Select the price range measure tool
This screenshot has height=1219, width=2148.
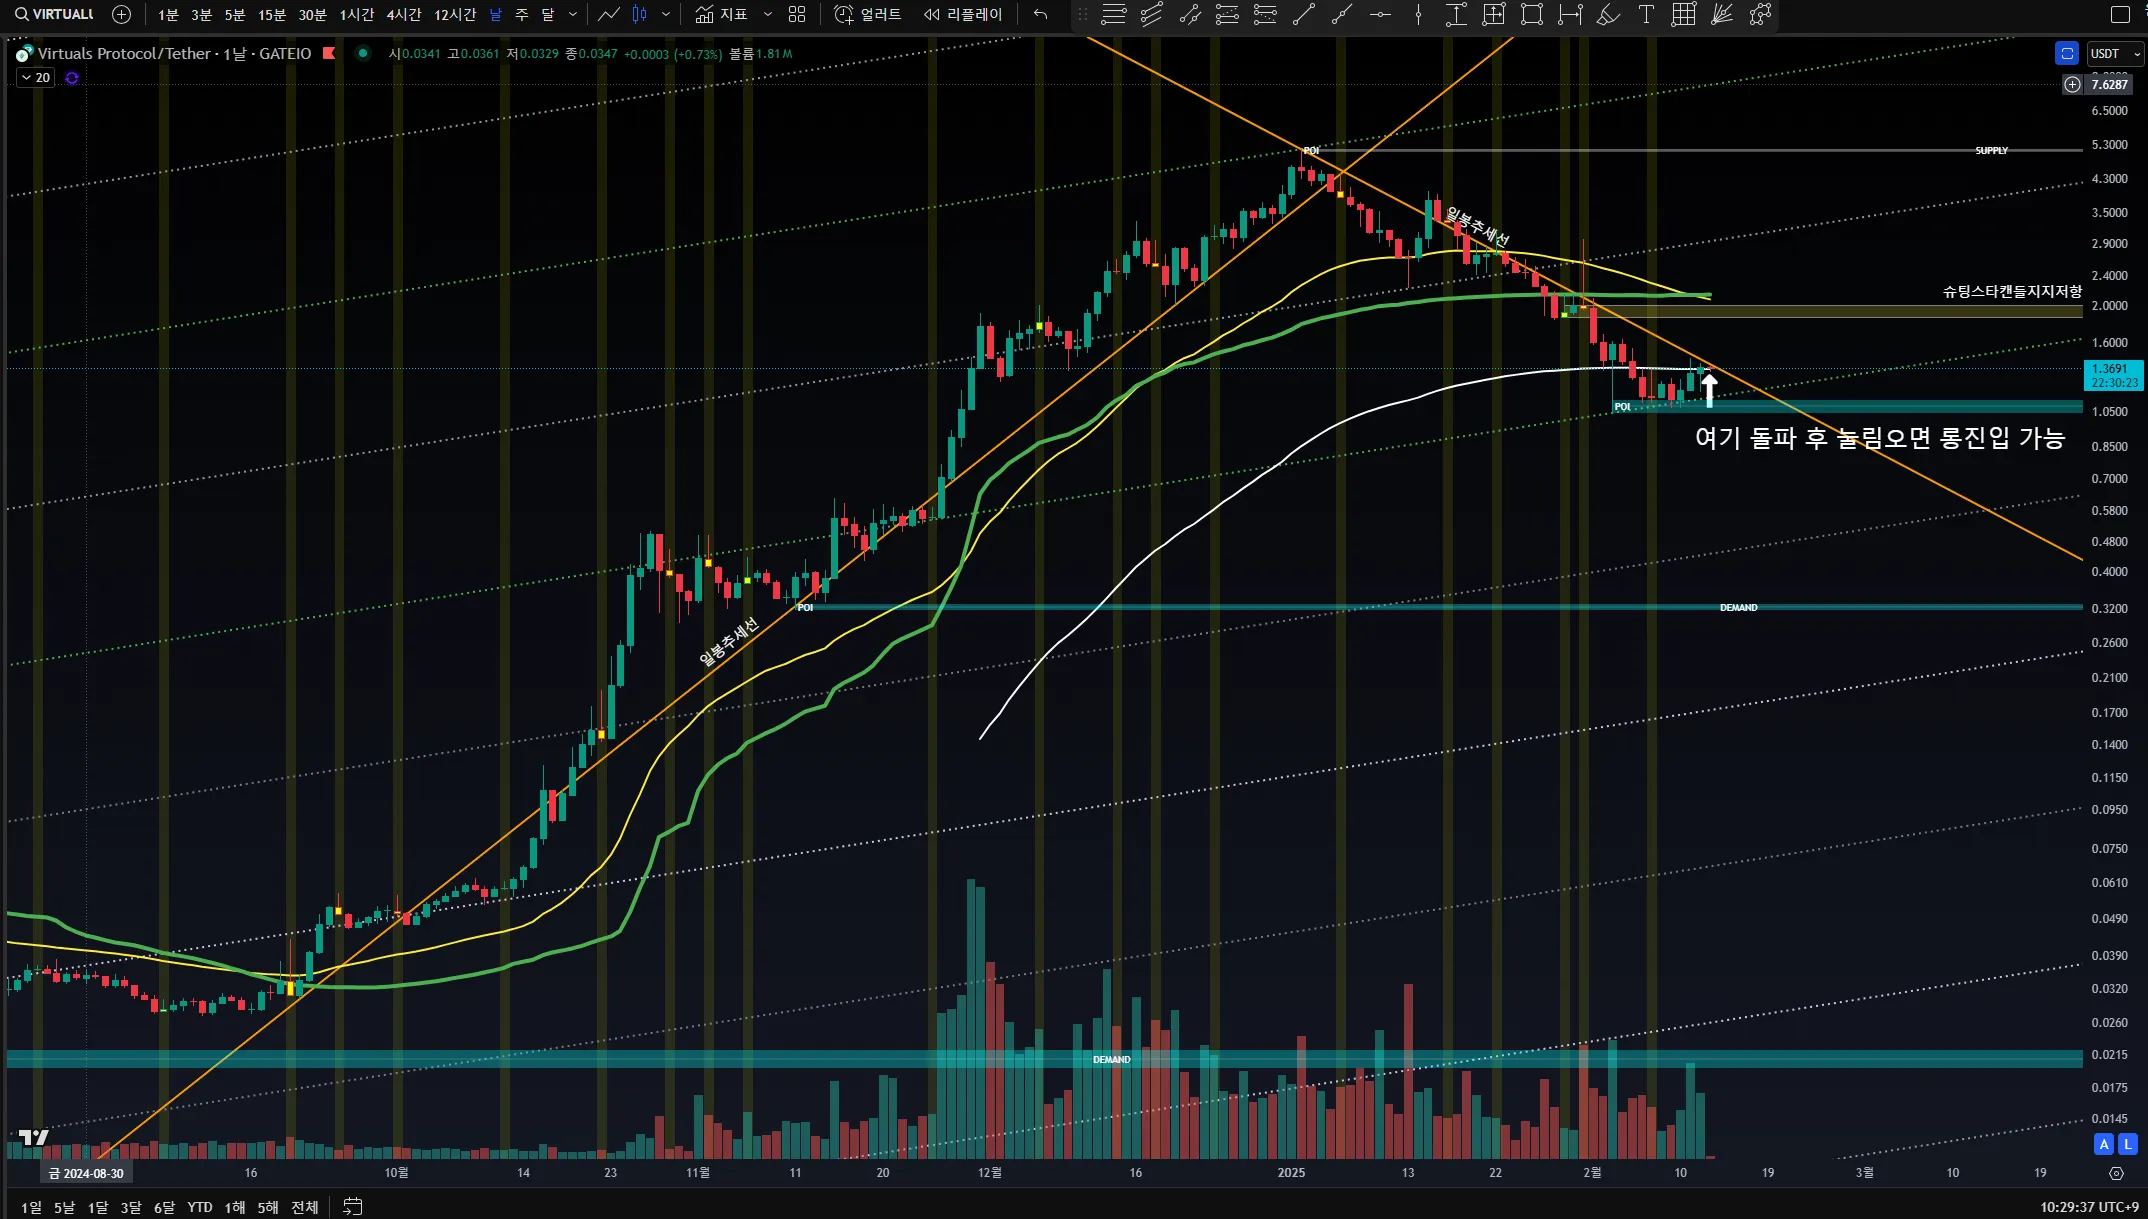pyautogui.click(x=1456, y=14)
